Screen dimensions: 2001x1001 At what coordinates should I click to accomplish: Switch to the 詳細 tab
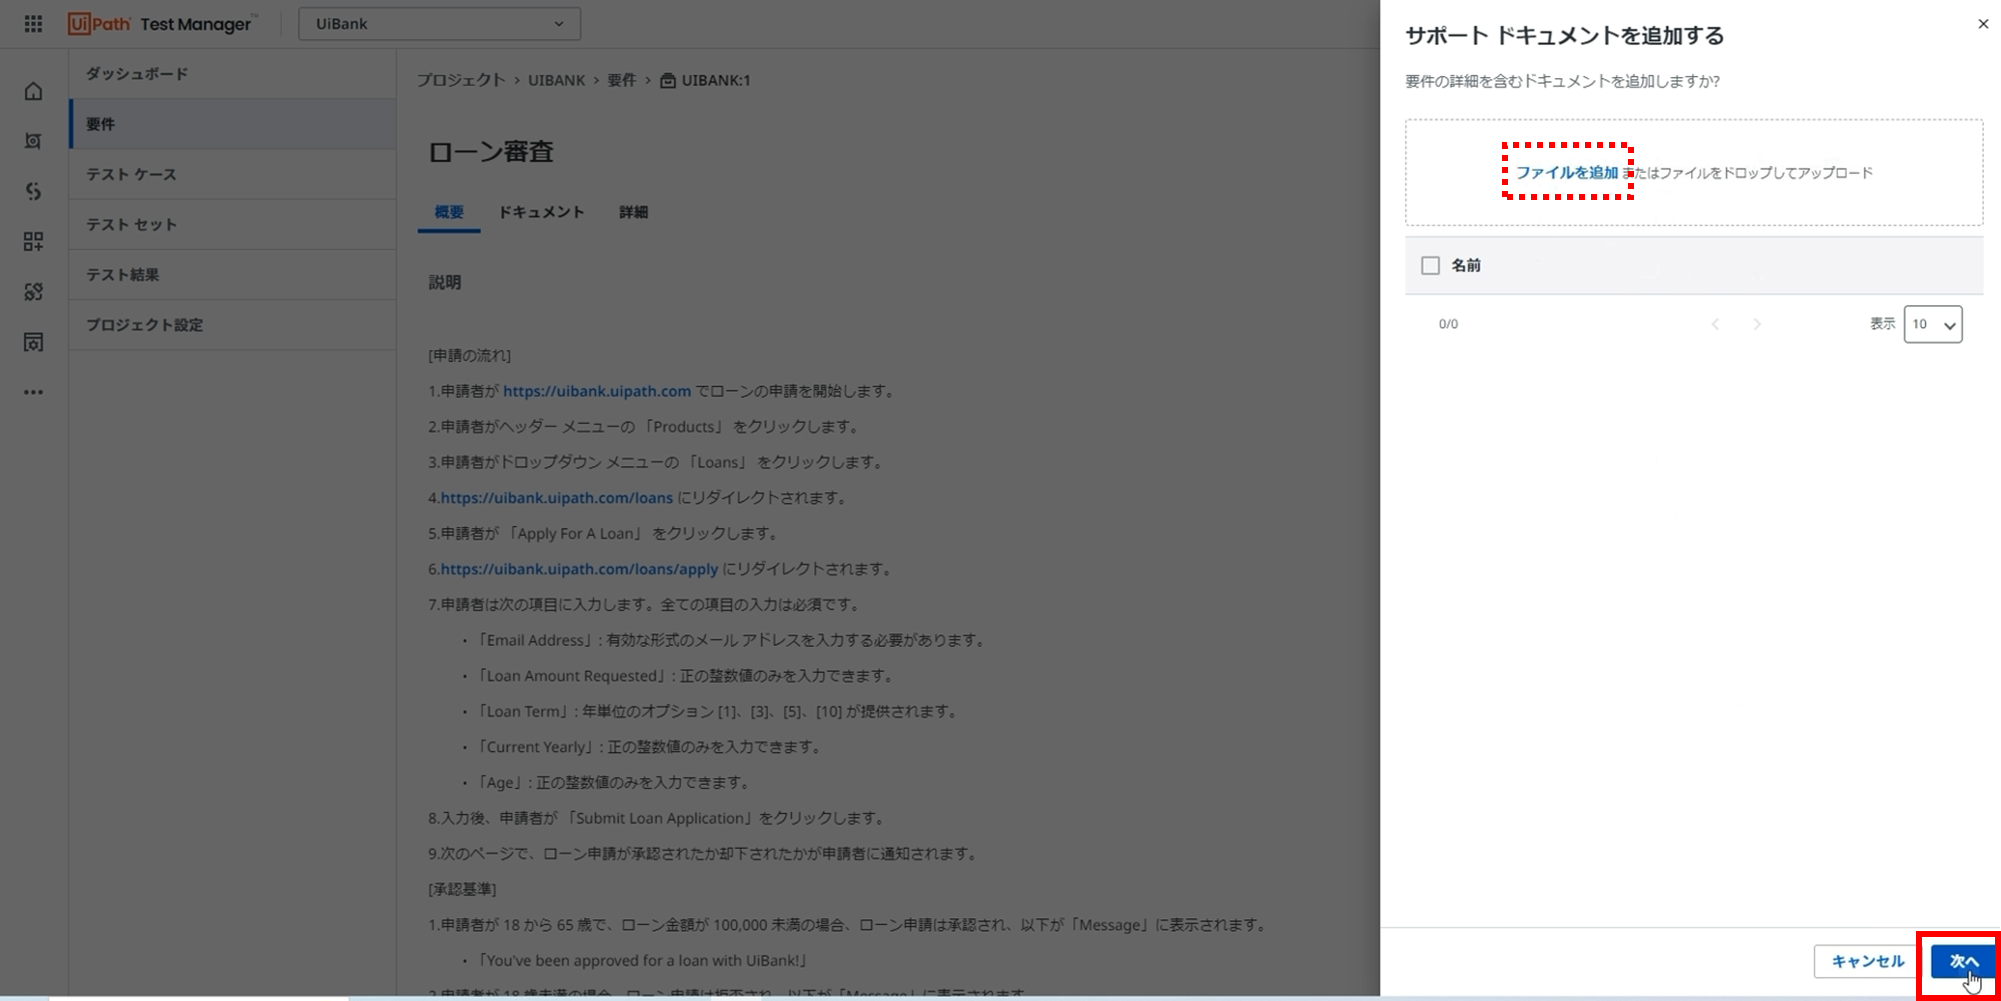633,212
